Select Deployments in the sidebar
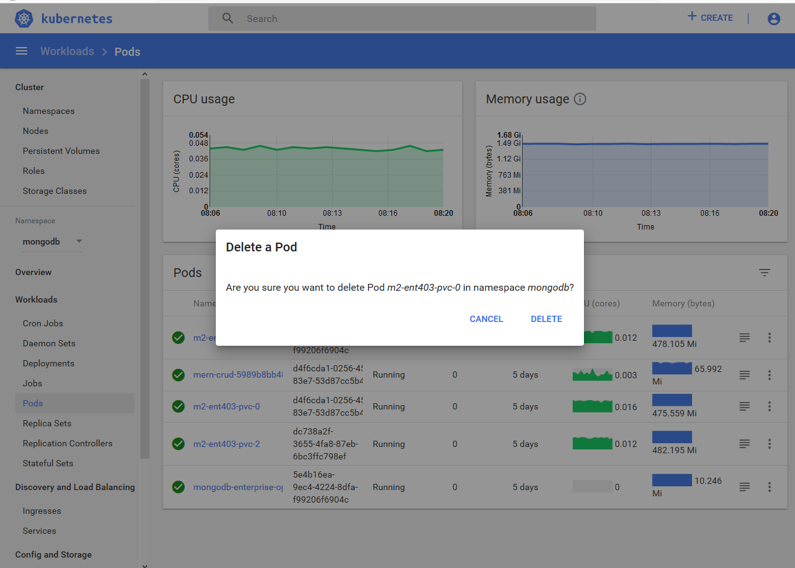This screenshot has height=568, width=795. click(48, 363)
